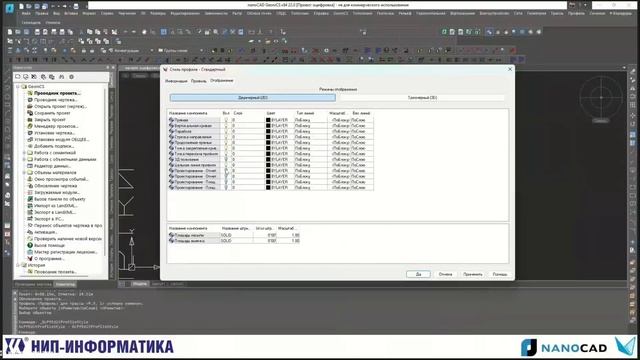This screenshot has height=360, width=640.
Task: Open the Файл menu
Action: (26, 13)
